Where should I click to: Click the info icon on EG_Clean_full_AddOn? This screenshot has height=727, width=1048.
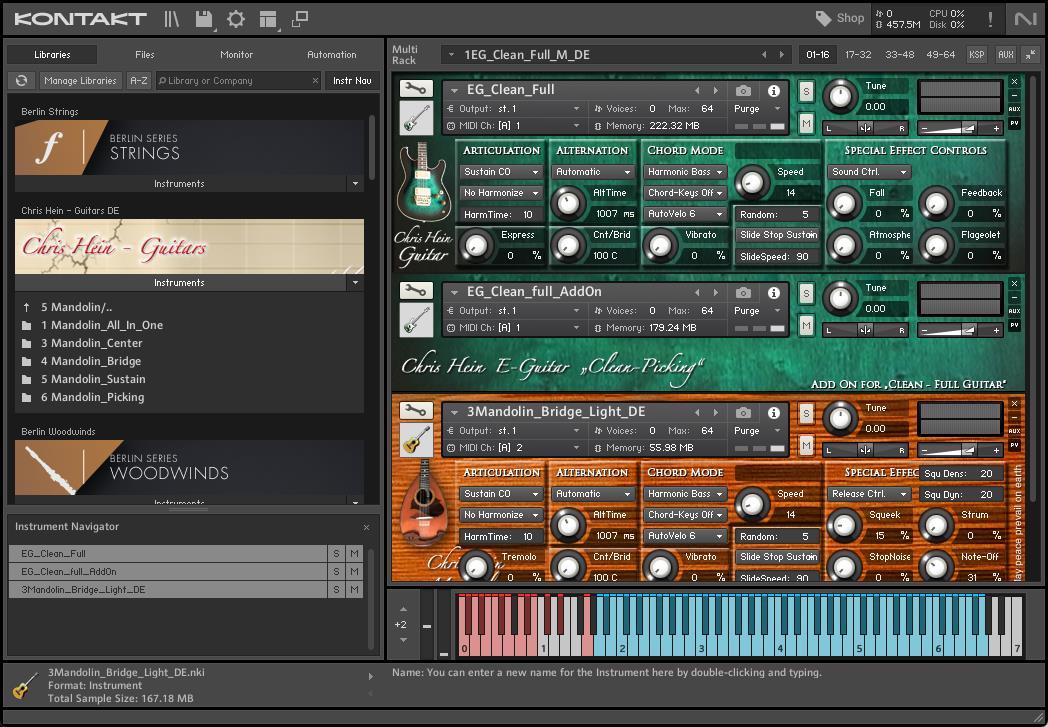point(773,293)
